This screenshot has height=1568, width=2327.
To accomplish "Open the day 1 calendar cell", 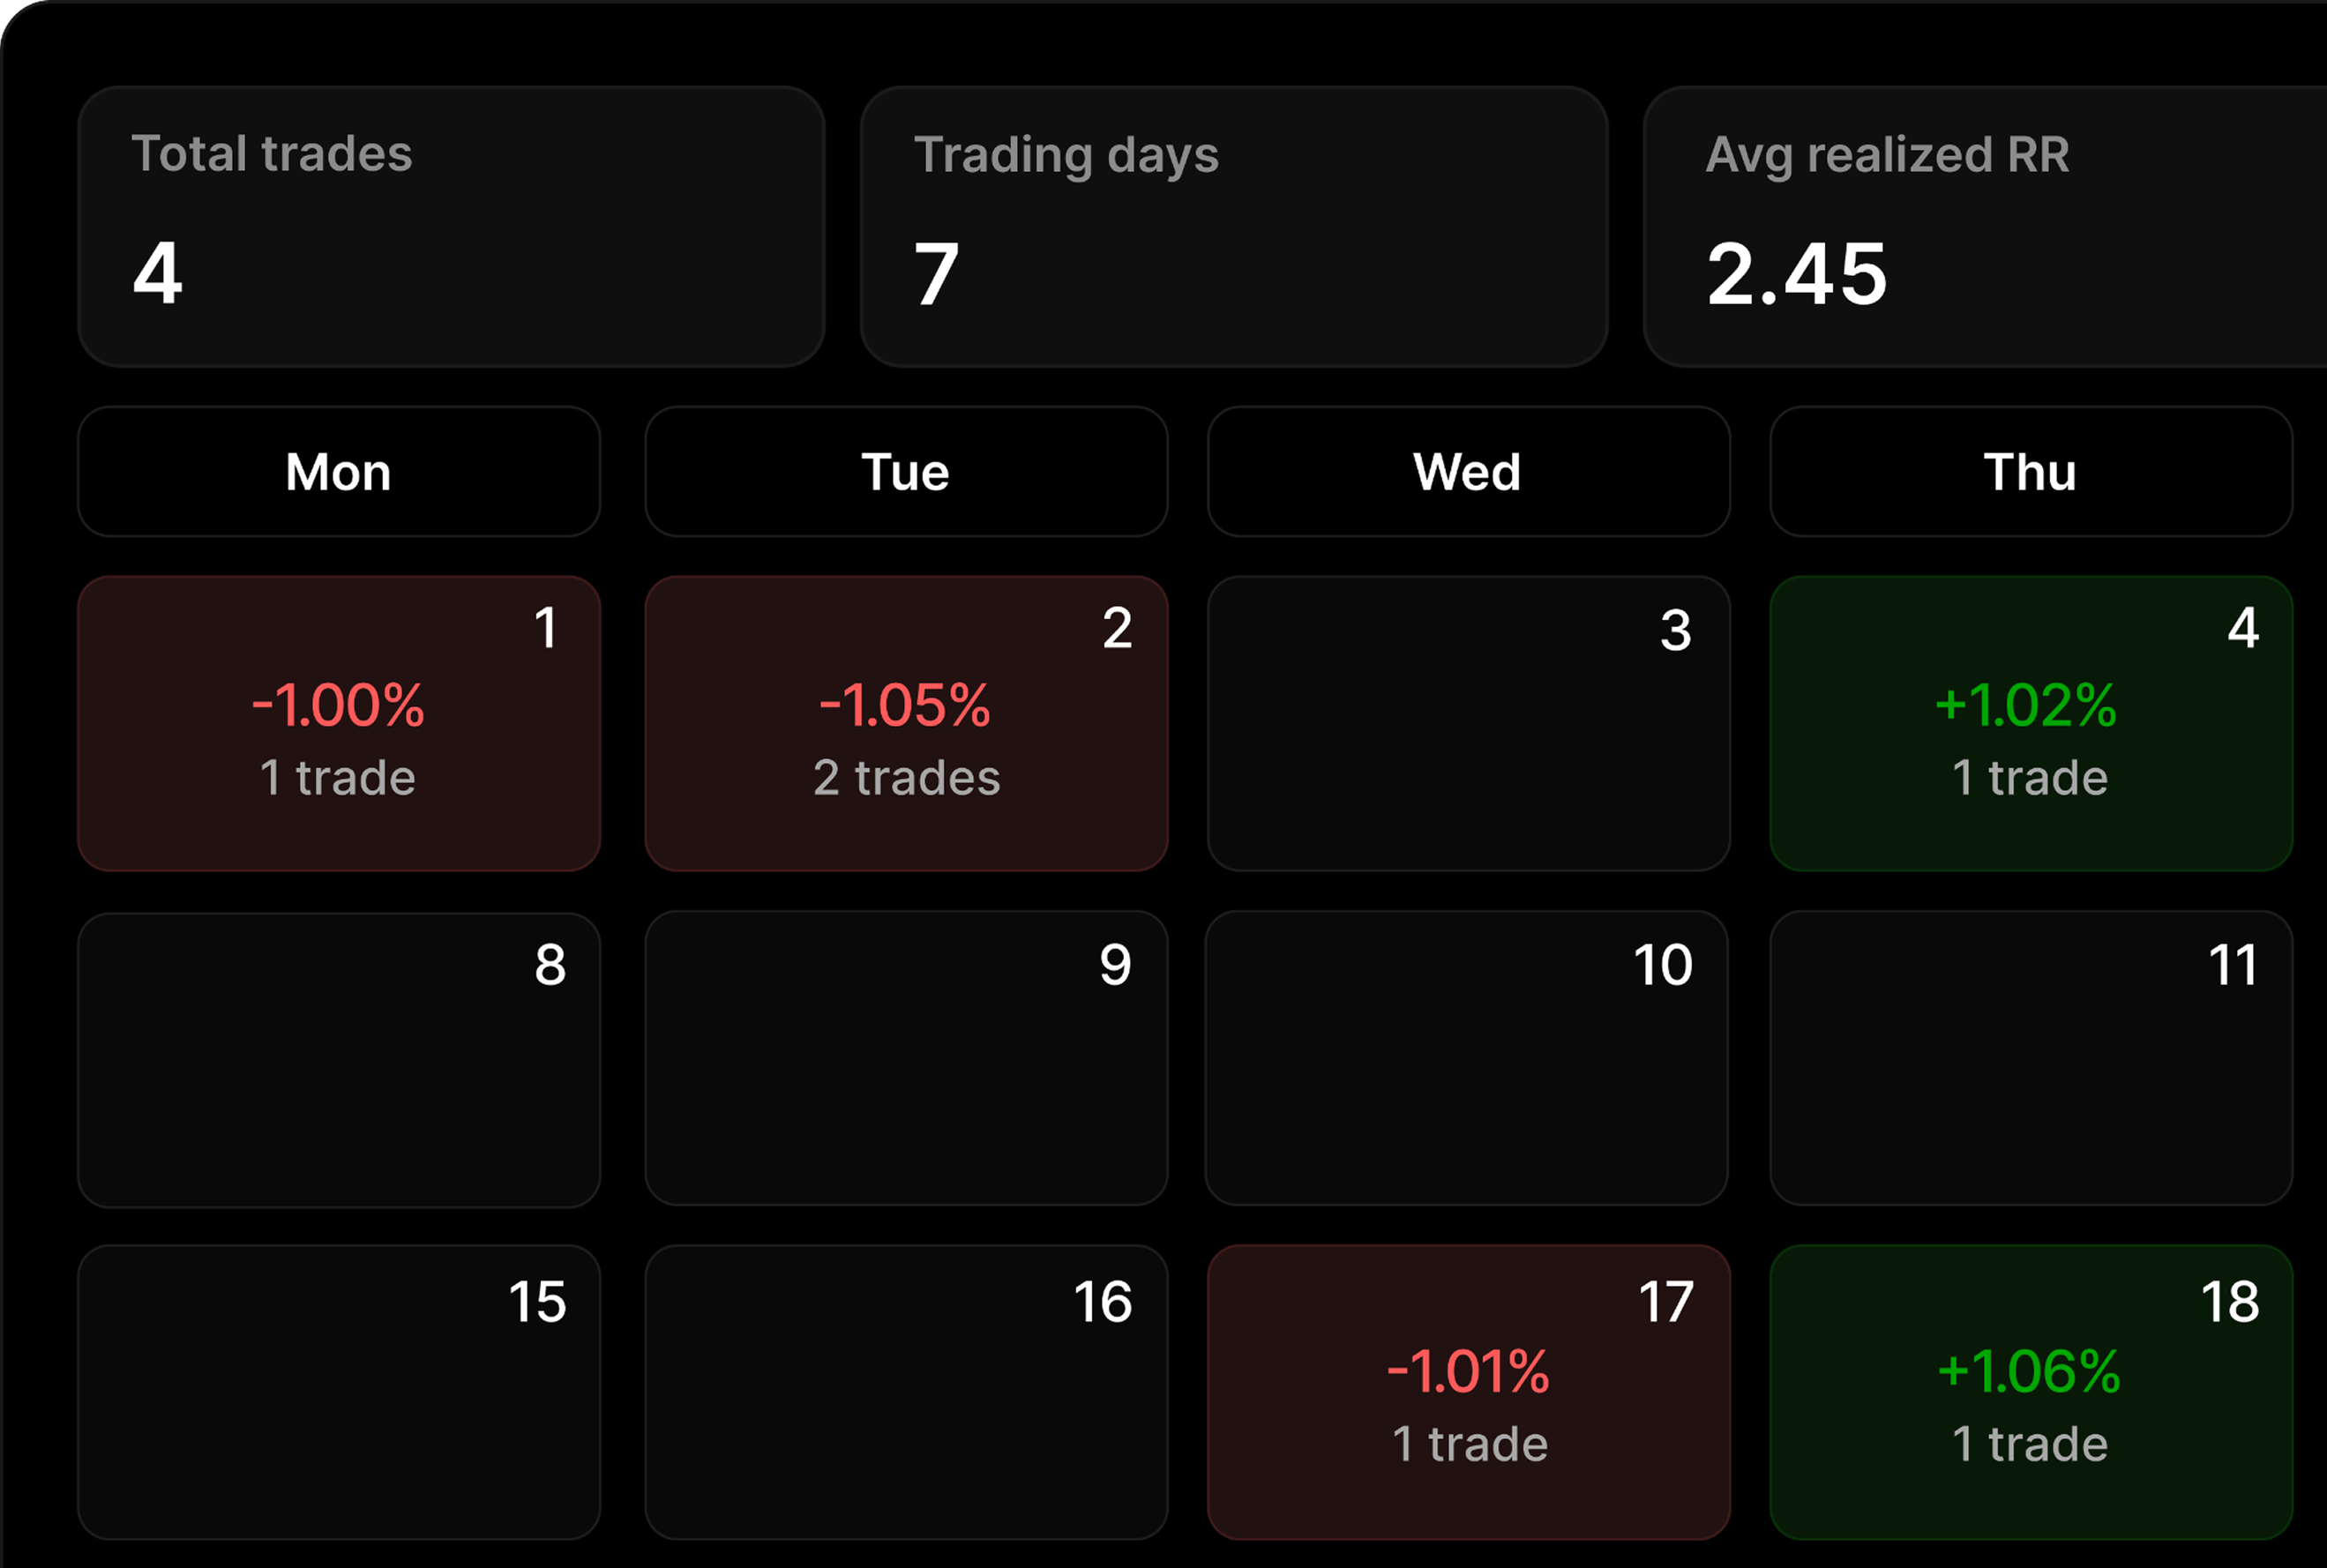I will point(338,723).
